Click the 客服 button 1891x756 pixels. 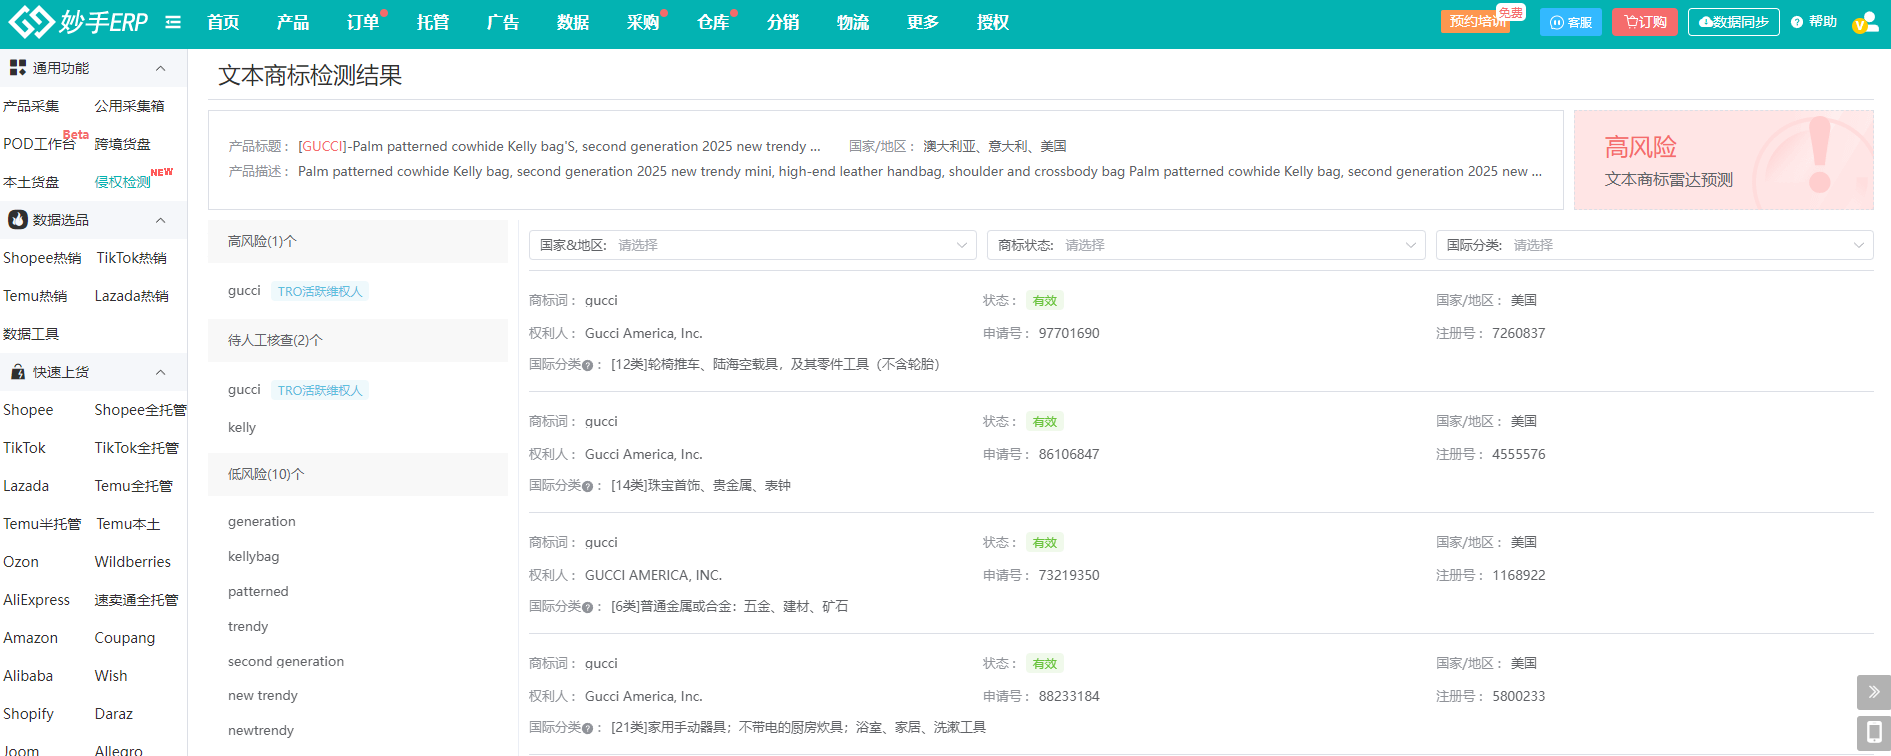coord(1571,22)
